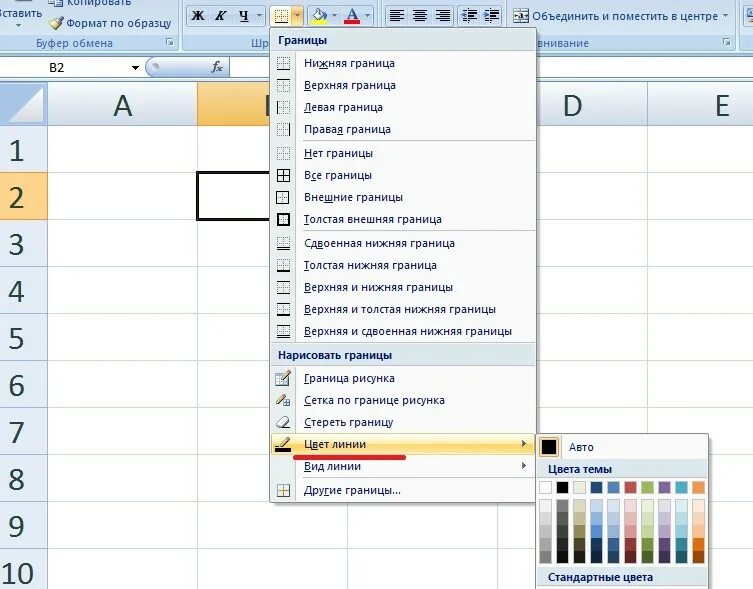This screenshot has width=753, height=589.
Task: Click Верхняя и нижняя границы icon
Action: tap(283, 287)
